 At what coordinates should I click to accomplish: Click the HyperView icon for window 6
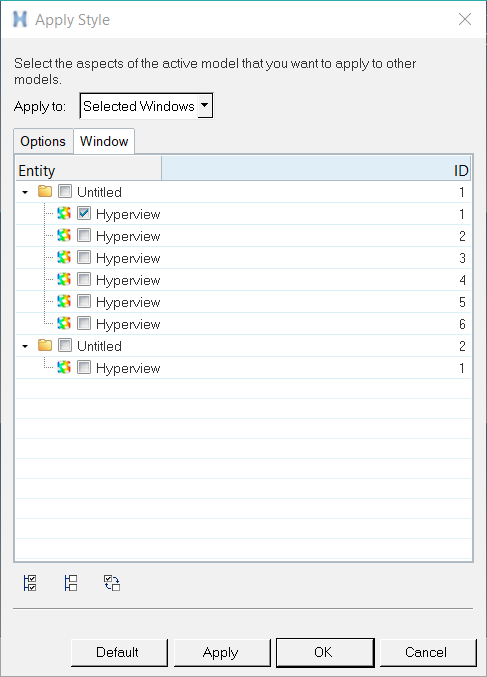click(64, 323)
